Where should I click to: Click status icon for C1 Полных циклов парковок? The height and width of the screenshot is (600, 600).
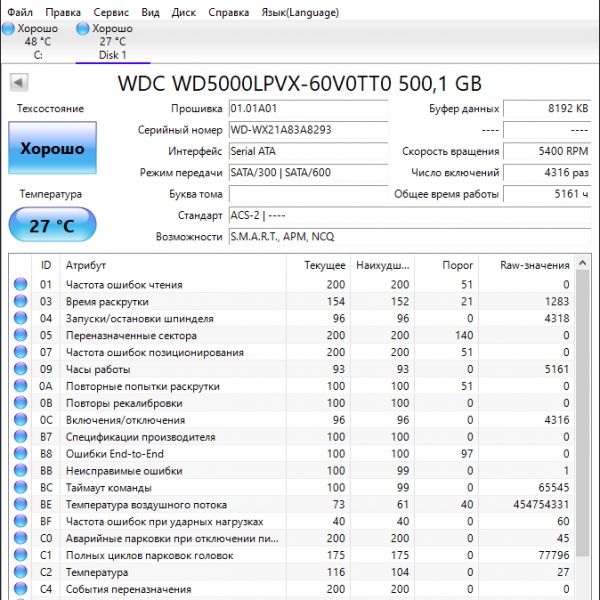point(20,555)
